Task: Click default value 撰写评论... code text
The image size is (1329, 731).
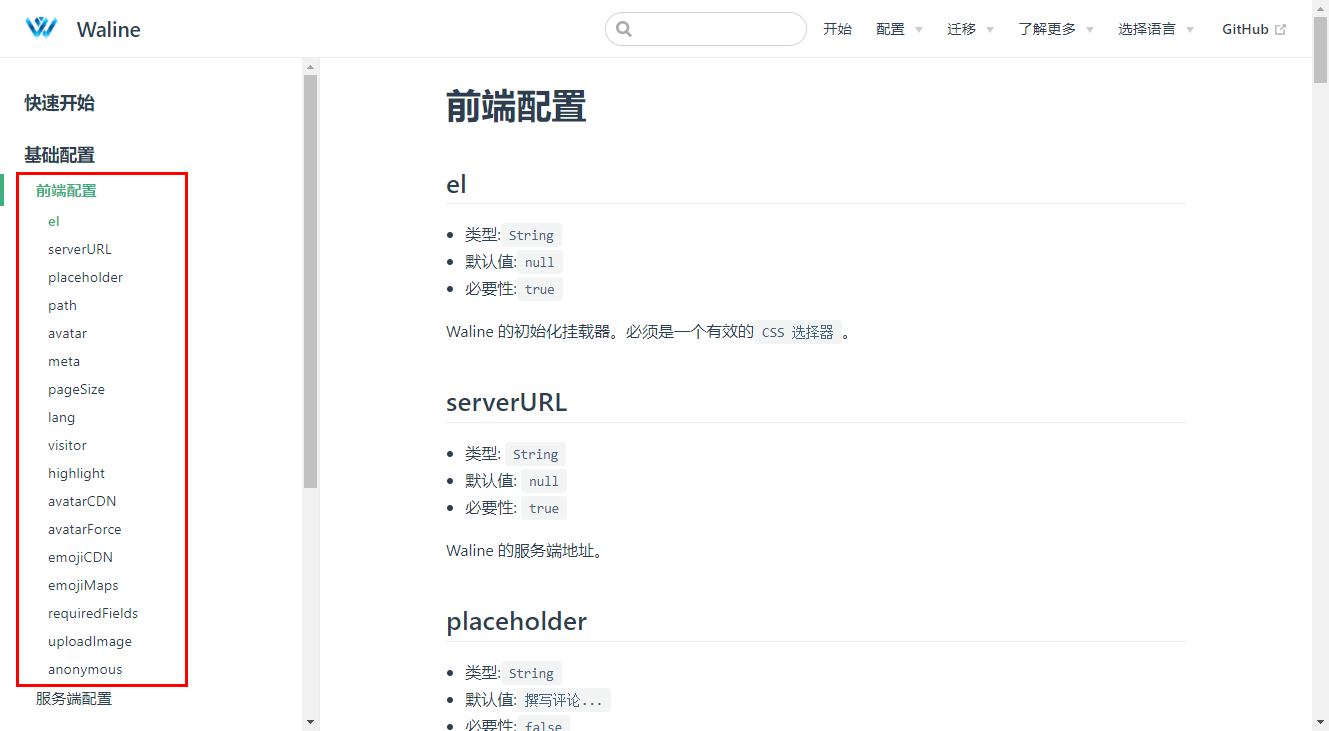Action: pos(564,701)
